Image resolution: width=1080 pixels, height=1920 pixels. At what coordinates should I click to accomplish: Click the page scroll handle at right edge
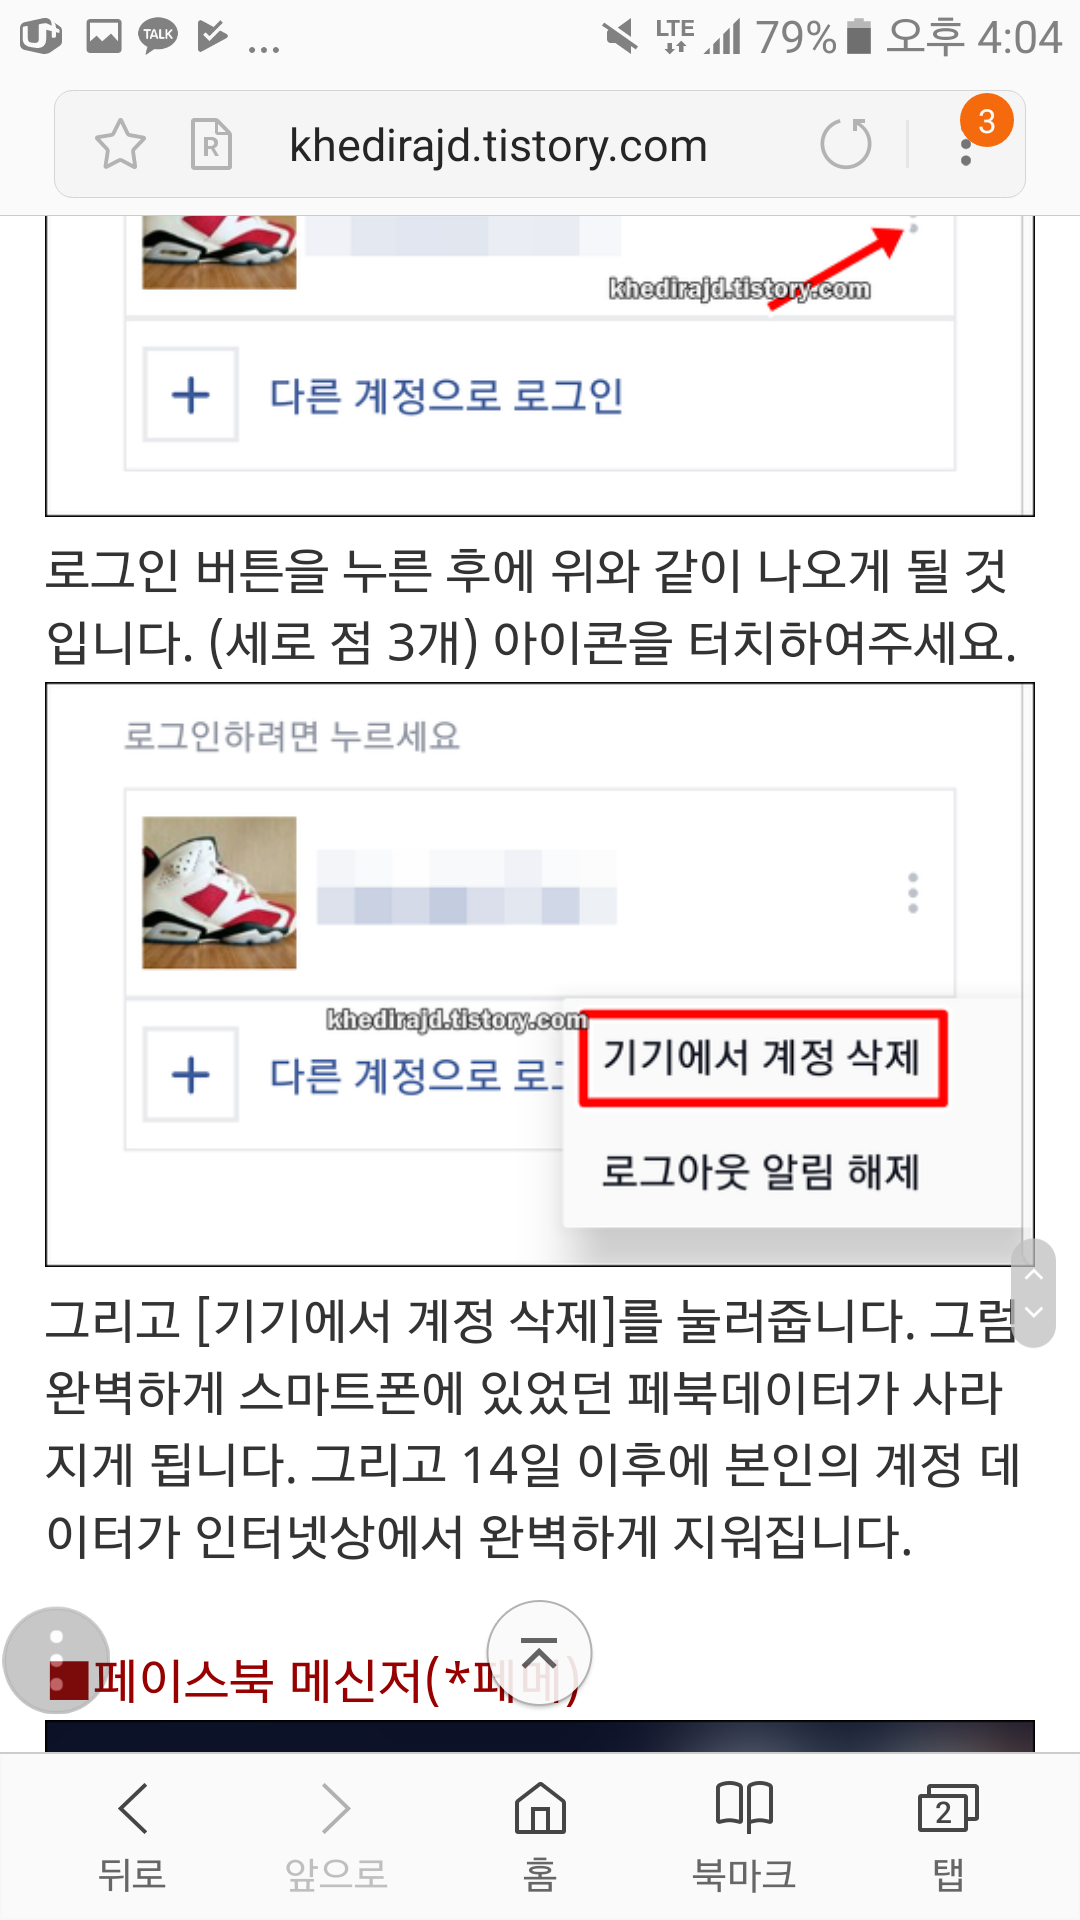(1034, 1293)
